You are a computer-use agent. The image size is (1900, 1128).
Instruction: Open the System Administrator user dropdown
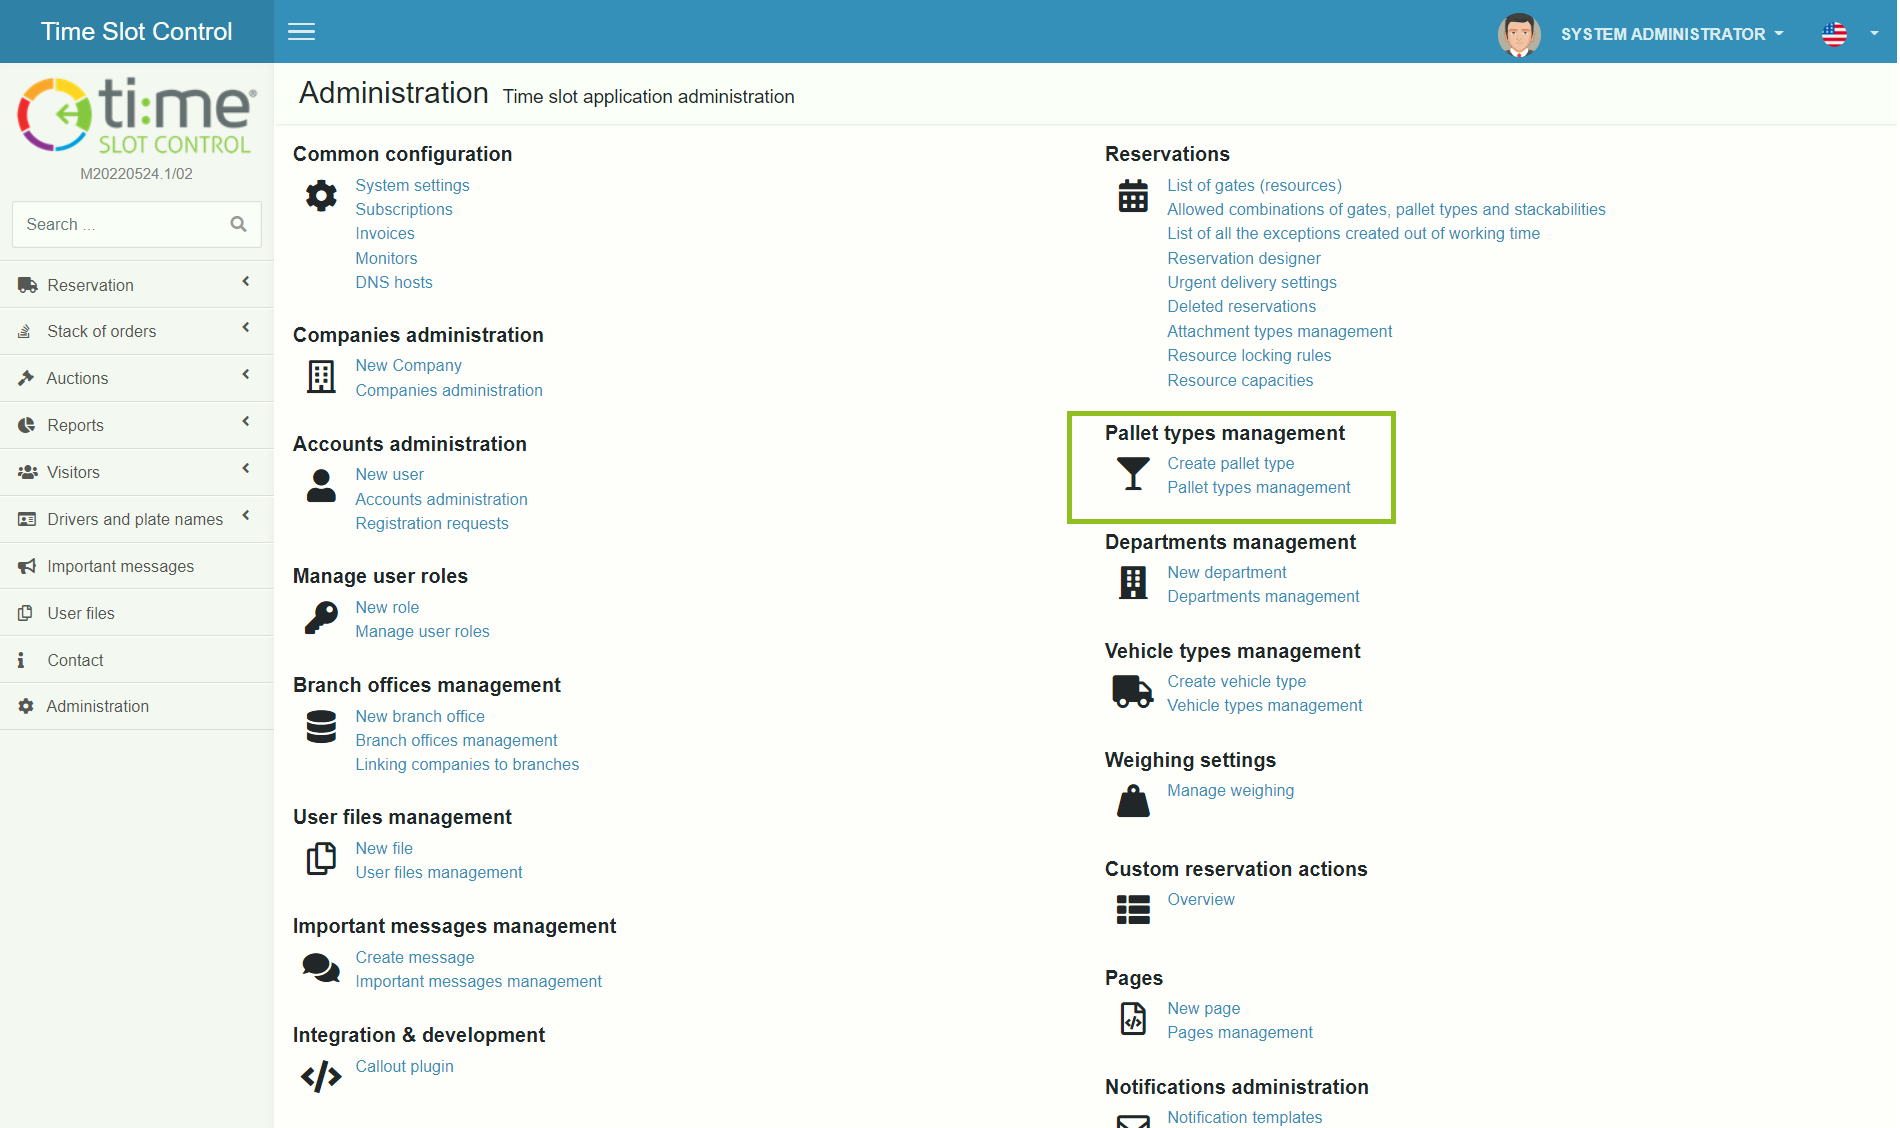coord(1670,34)
